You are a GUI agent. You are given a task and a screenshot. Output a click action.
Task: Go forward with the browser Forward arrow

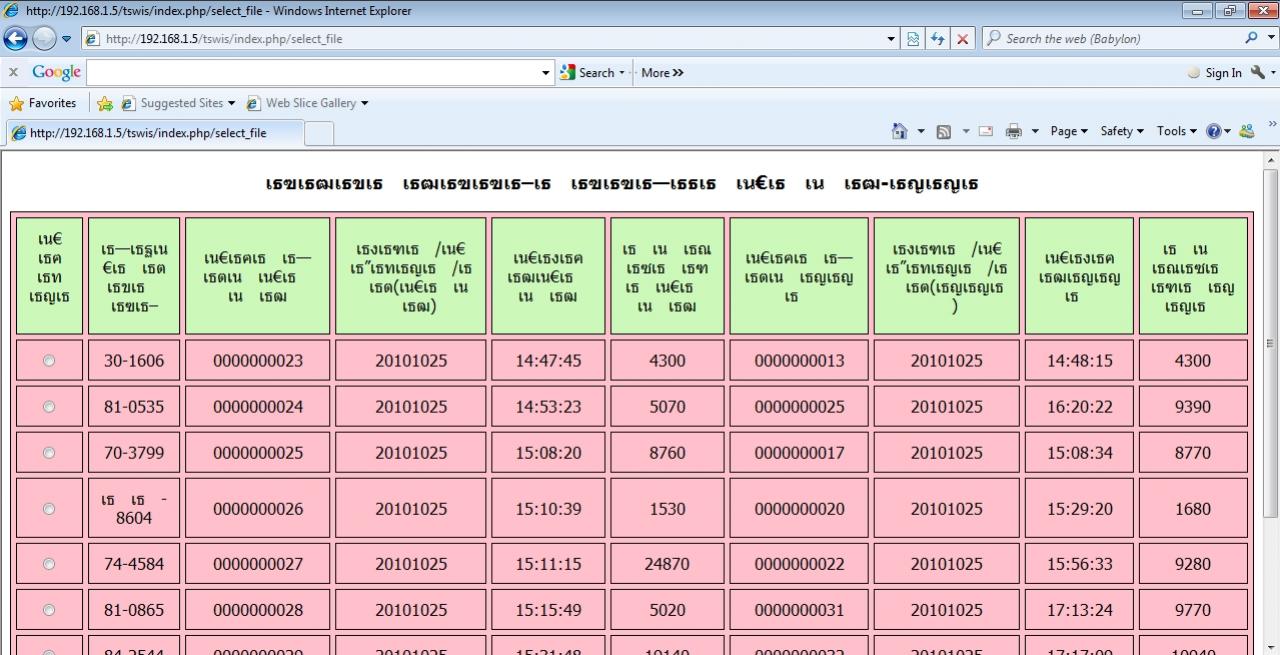(45, 39)
